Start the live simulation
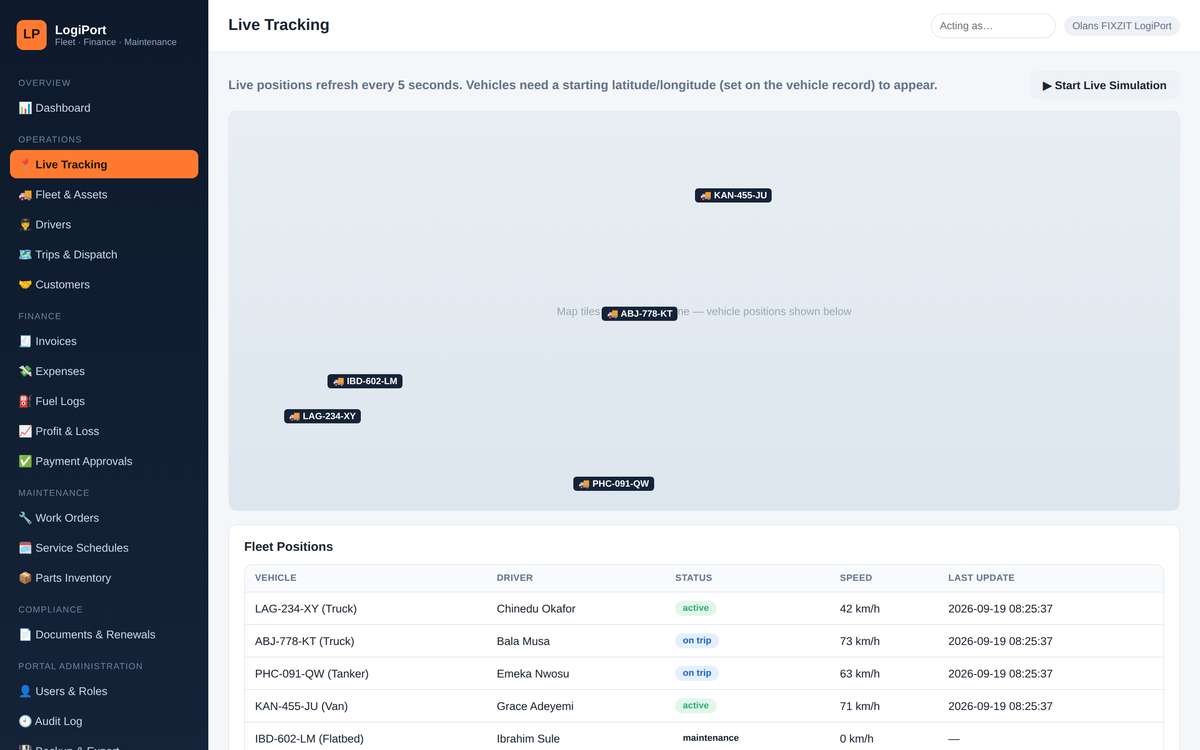The width and height of the screenshot is (1200, 750). (x=1105, y=85)
